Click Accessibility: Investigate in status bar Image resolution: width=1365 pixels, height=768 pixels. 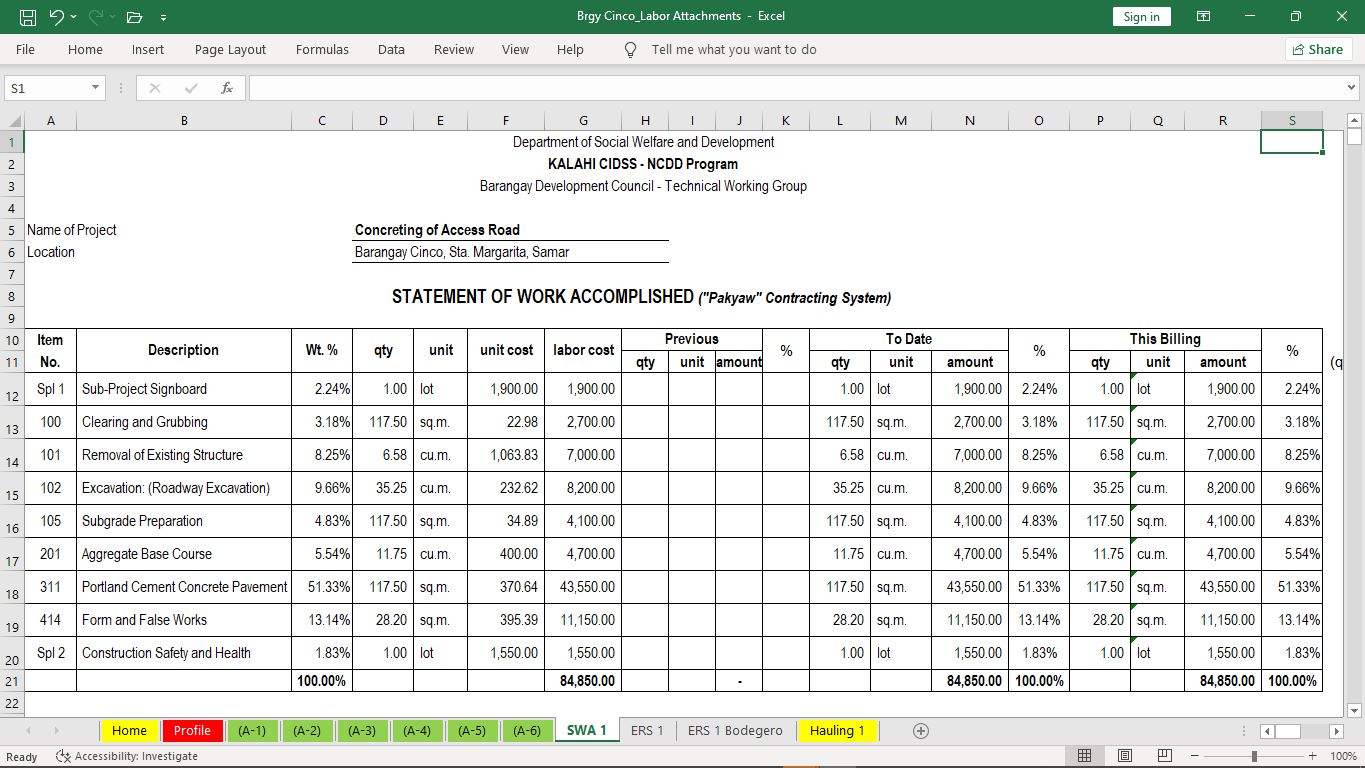(127, 757)
